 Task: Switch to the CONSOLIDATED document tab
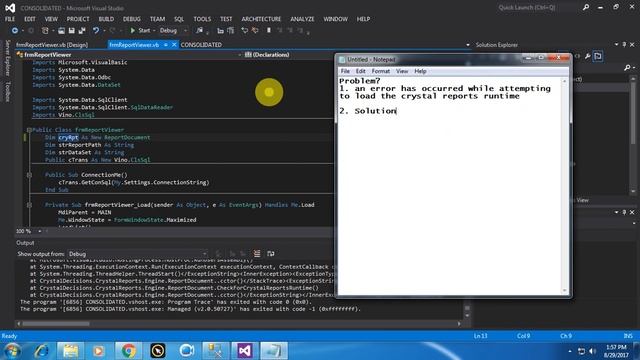pyautogui.click(x=201, y=45)
